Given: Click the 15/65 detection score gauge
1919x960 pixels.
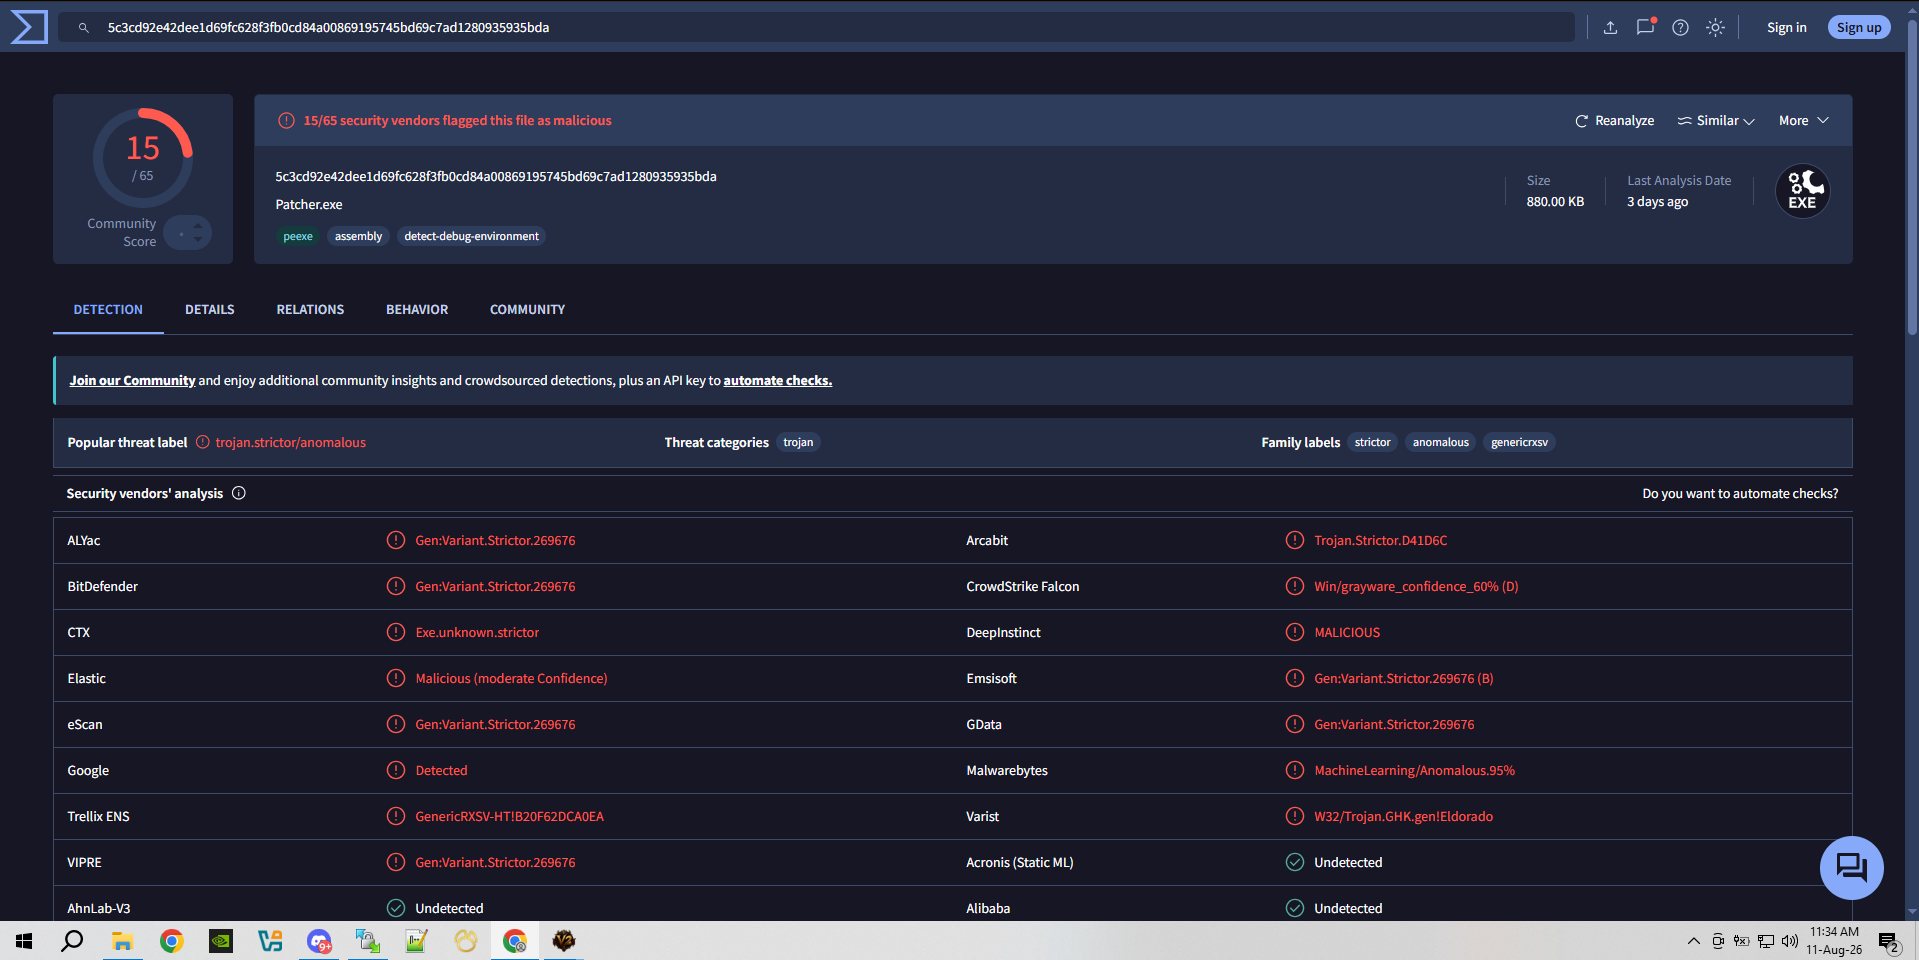Looking at the screenshot, I should tap(143, 158).
